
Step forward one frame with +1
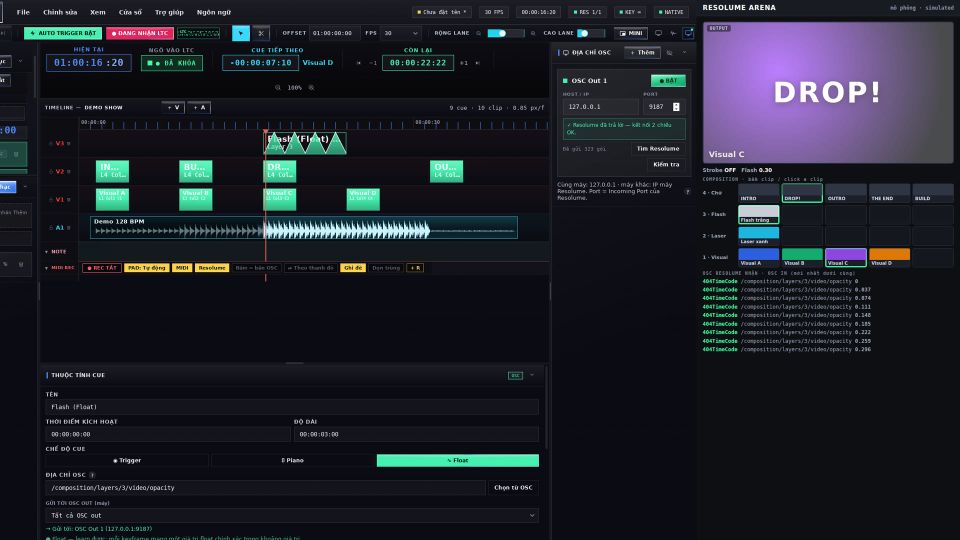464,62
